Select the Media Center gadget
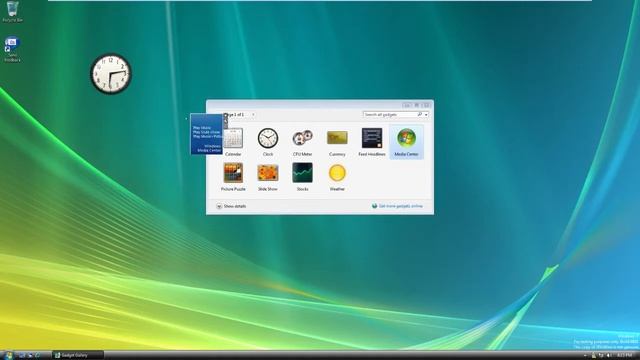Image resolution: width=640 pixels, height=360 pixels. pos(407,142)
